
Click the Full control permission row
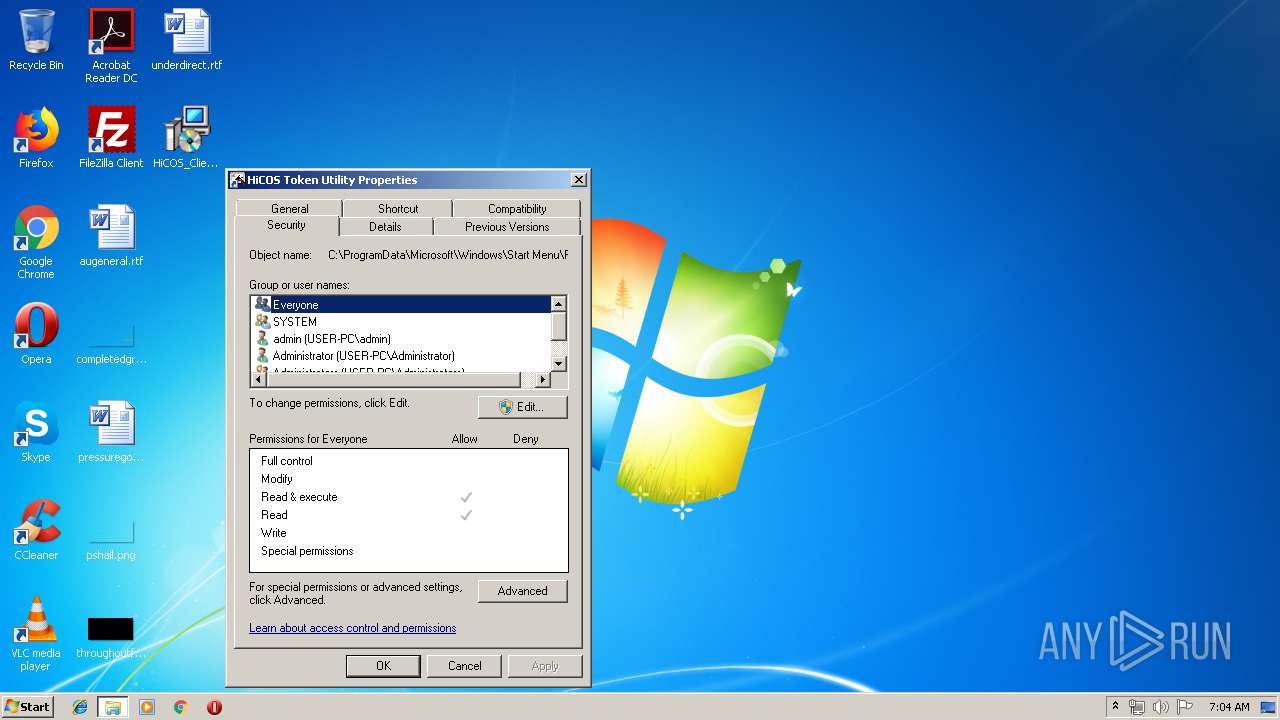408,461
